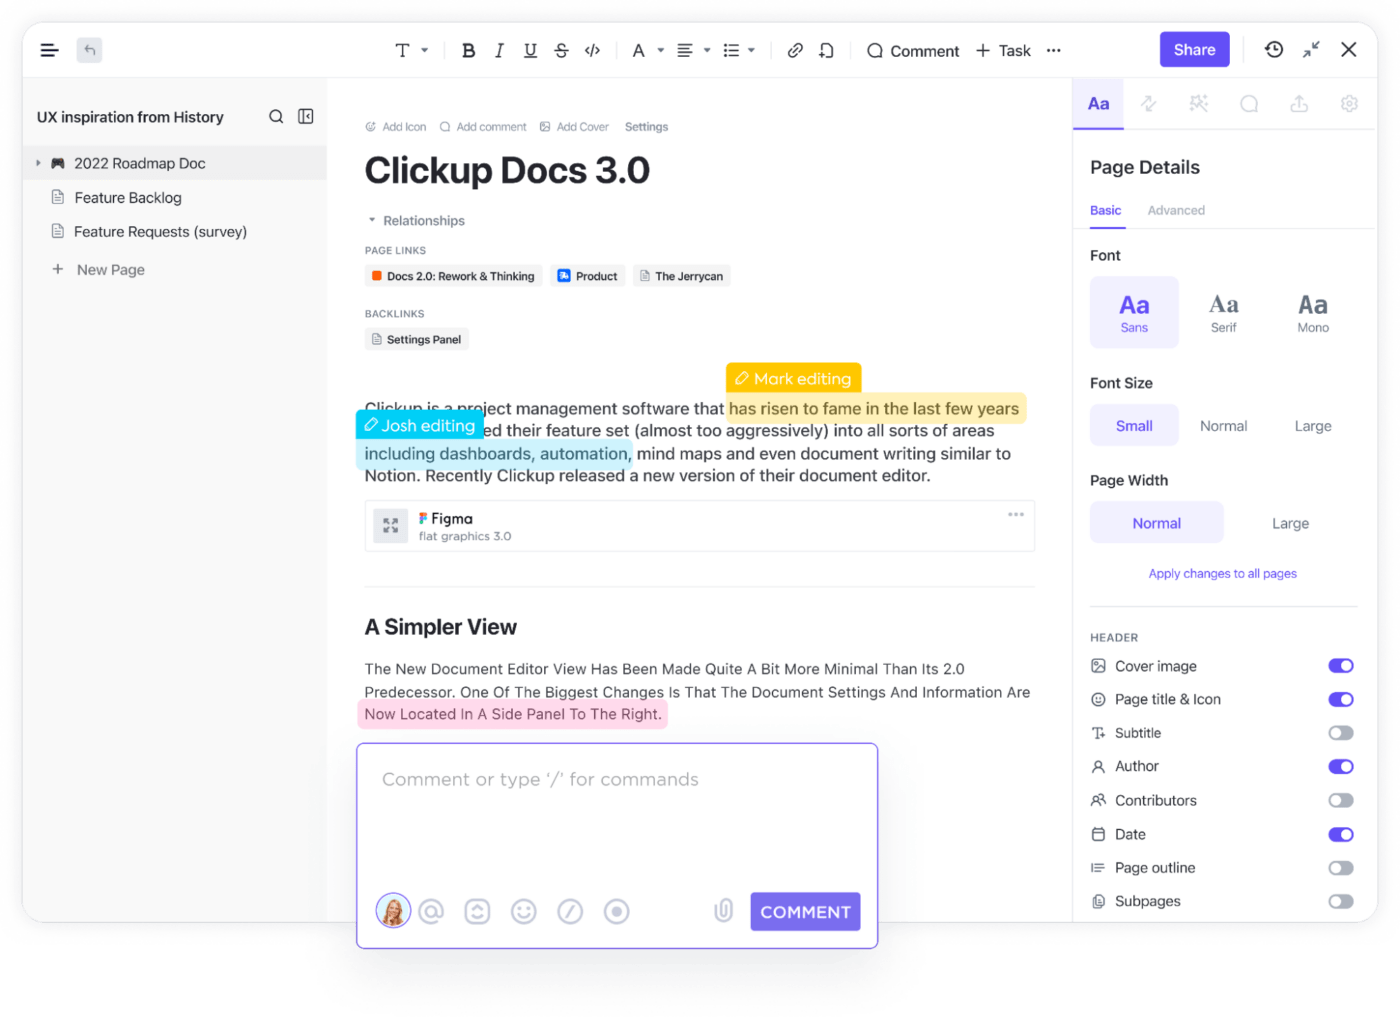
Task: Click Settings above the page title
Action: (646, 127)
